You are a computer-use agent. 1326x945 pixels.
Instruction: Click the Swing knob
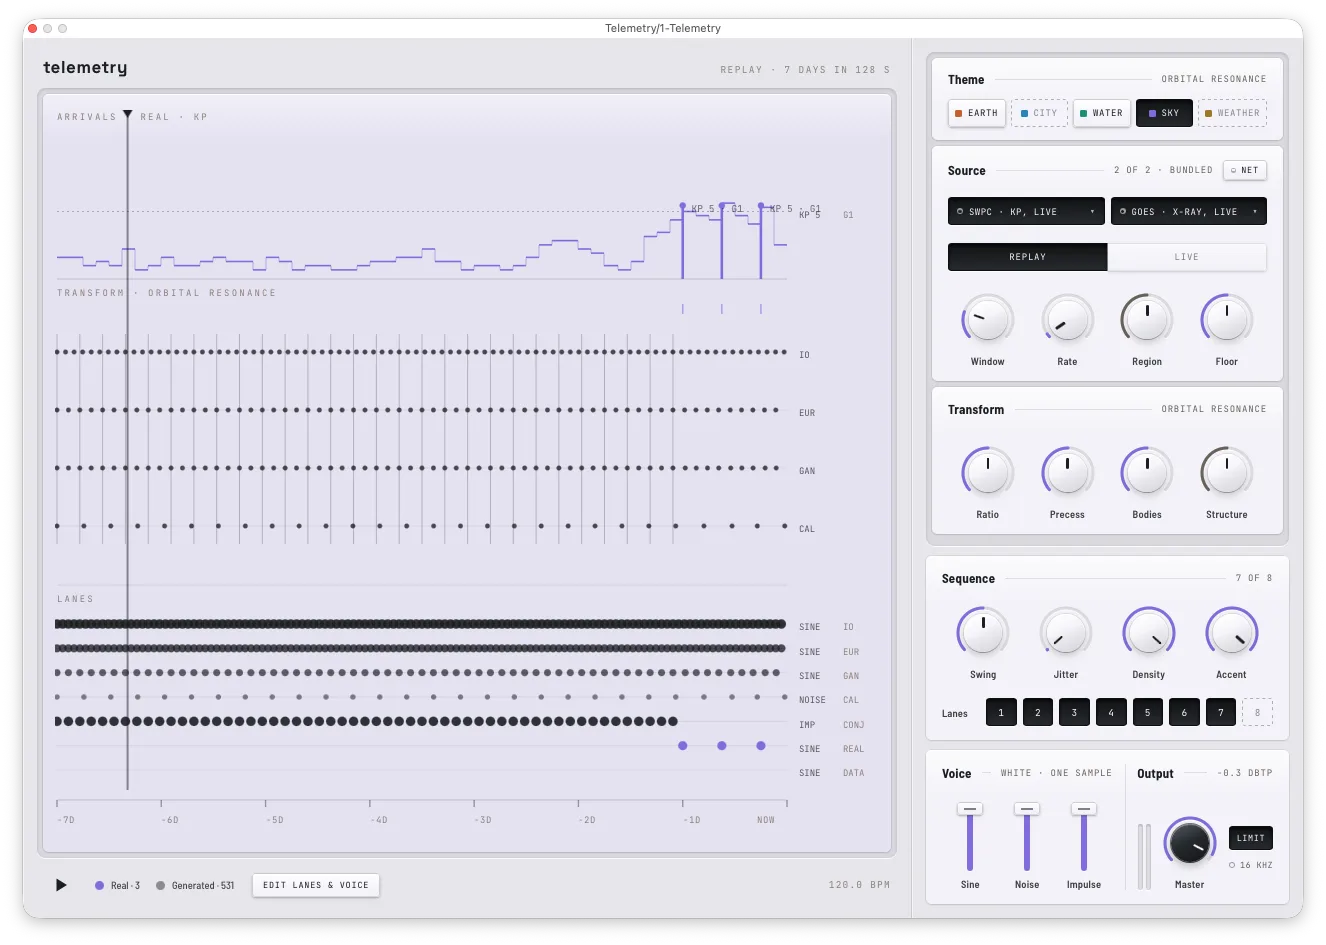983,632
